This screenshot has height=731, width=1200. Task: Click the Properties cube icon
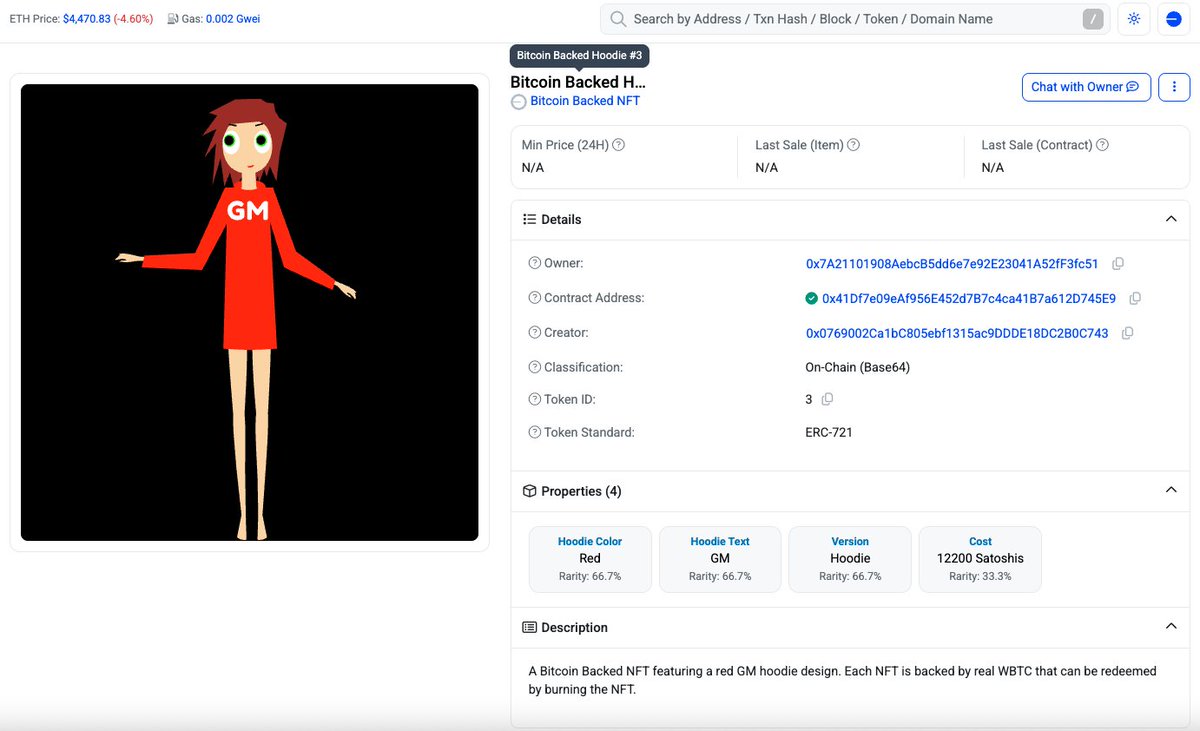[x=528, y=491]
